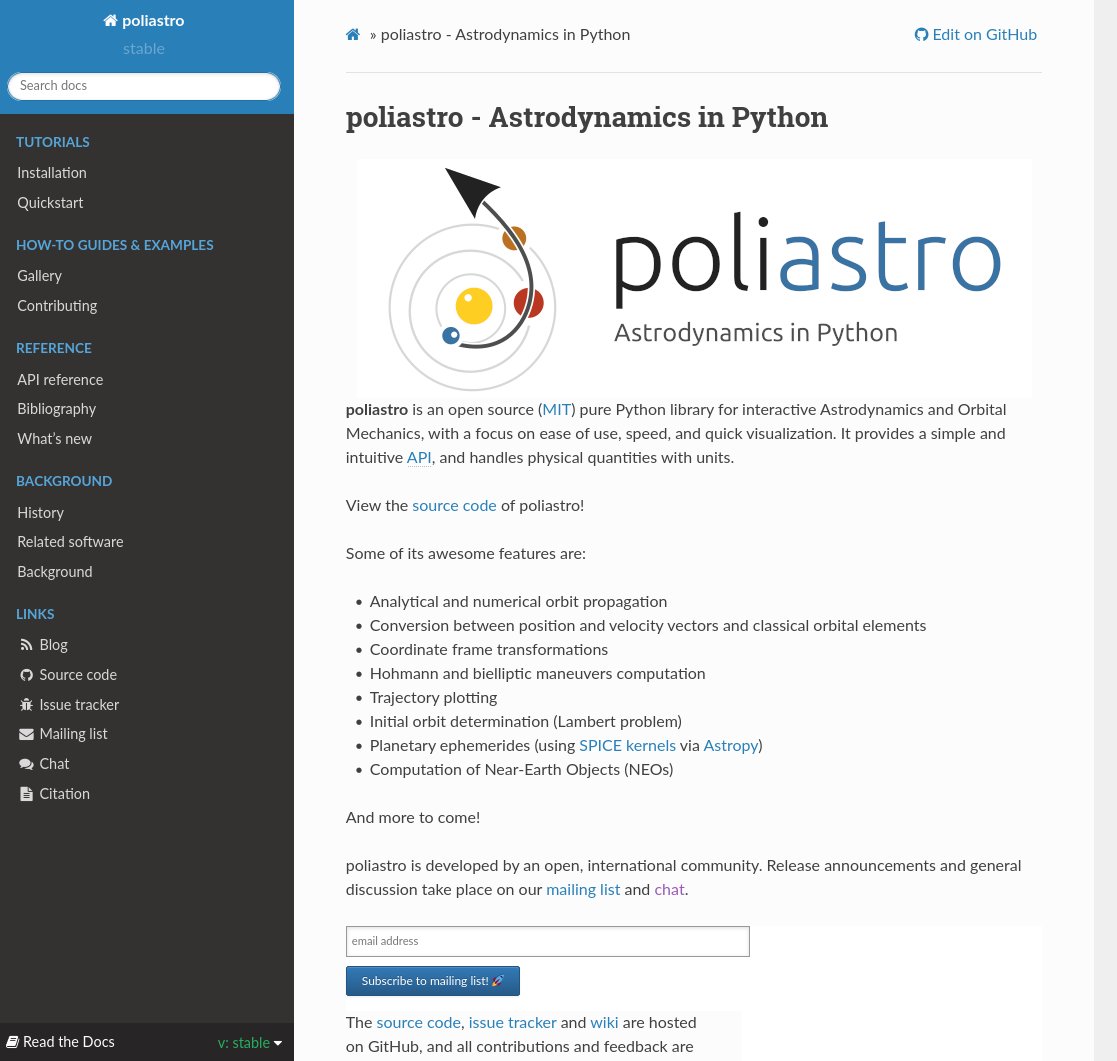Click the Read the Docs book icon
The width and height of the screenshot is (1117, 1061).
point(12,1042)
